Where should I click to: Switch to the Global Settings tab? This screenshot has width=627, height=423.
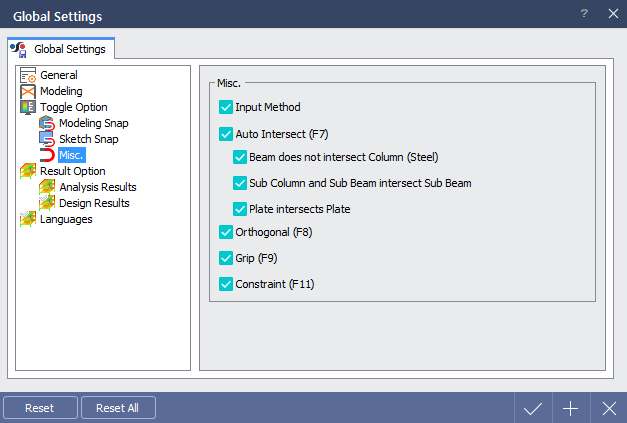click(x=61, y=49)
